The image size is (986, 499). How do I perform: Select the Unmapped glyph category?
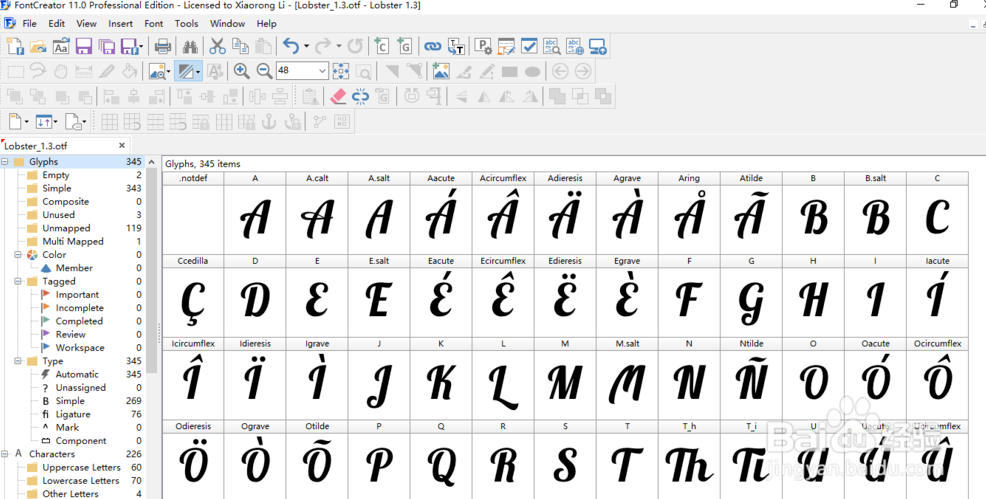tap(66, 228)
